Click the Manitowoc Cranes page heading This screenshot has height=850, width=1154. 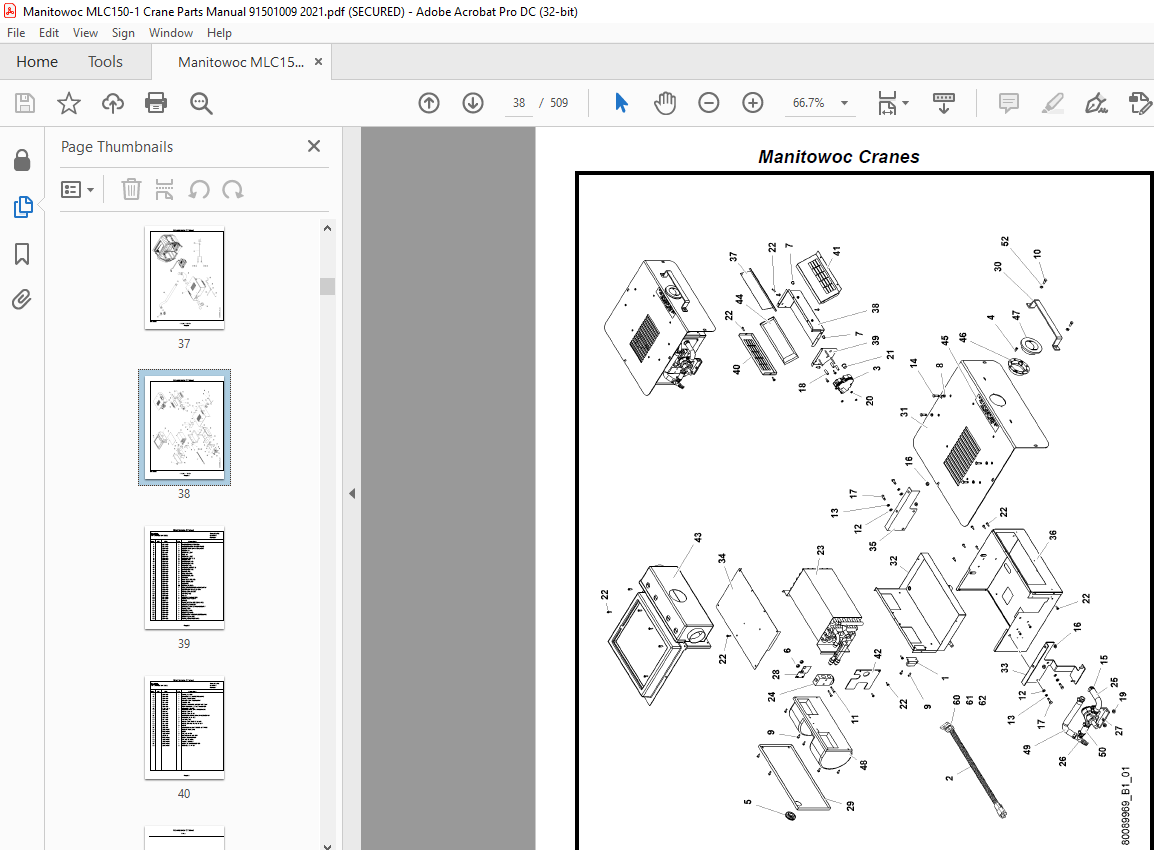pyautogui.click(x=838, y=157)
